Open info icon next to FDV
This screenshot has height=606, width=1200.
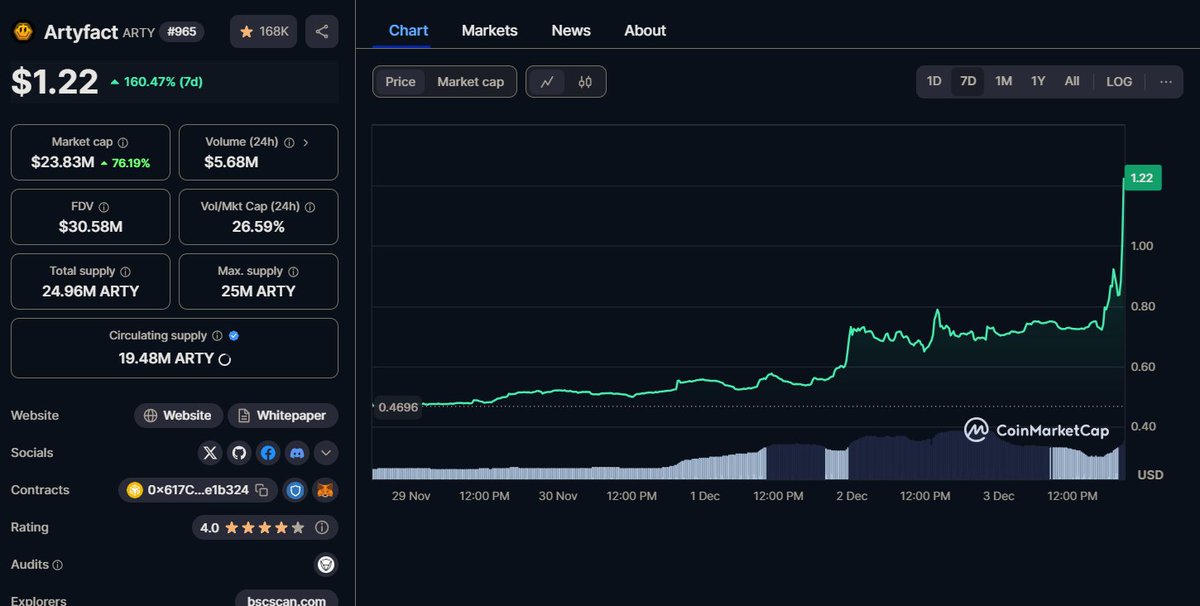point(104,207)
